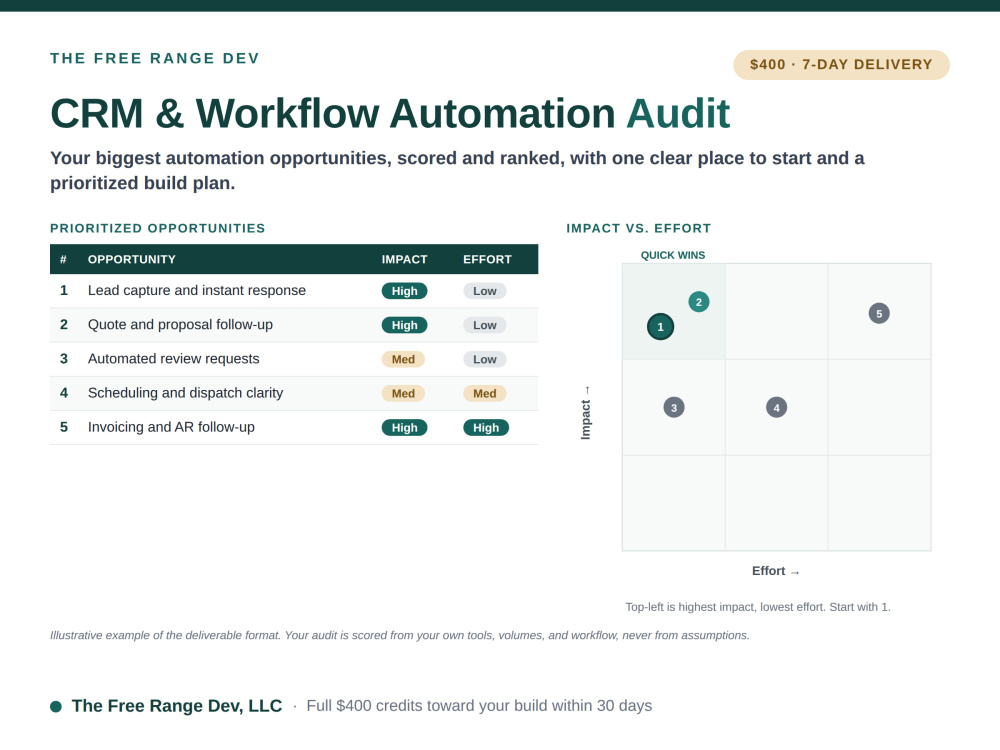Click 'IMPACT VS. EFFORT' section heading
Image resolution: width=1000 pixels, height=750 pixels.
point(638,228)
